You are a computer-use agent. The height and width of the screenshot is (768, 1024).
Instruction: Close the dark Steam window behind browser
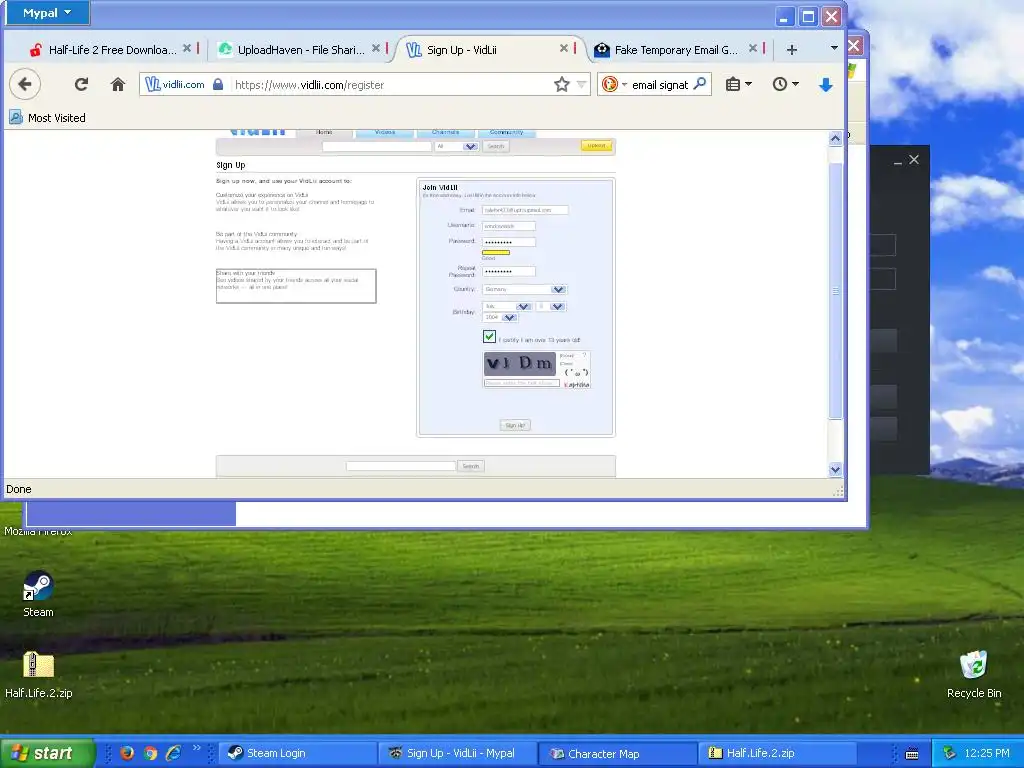click(x=914, y=159)
